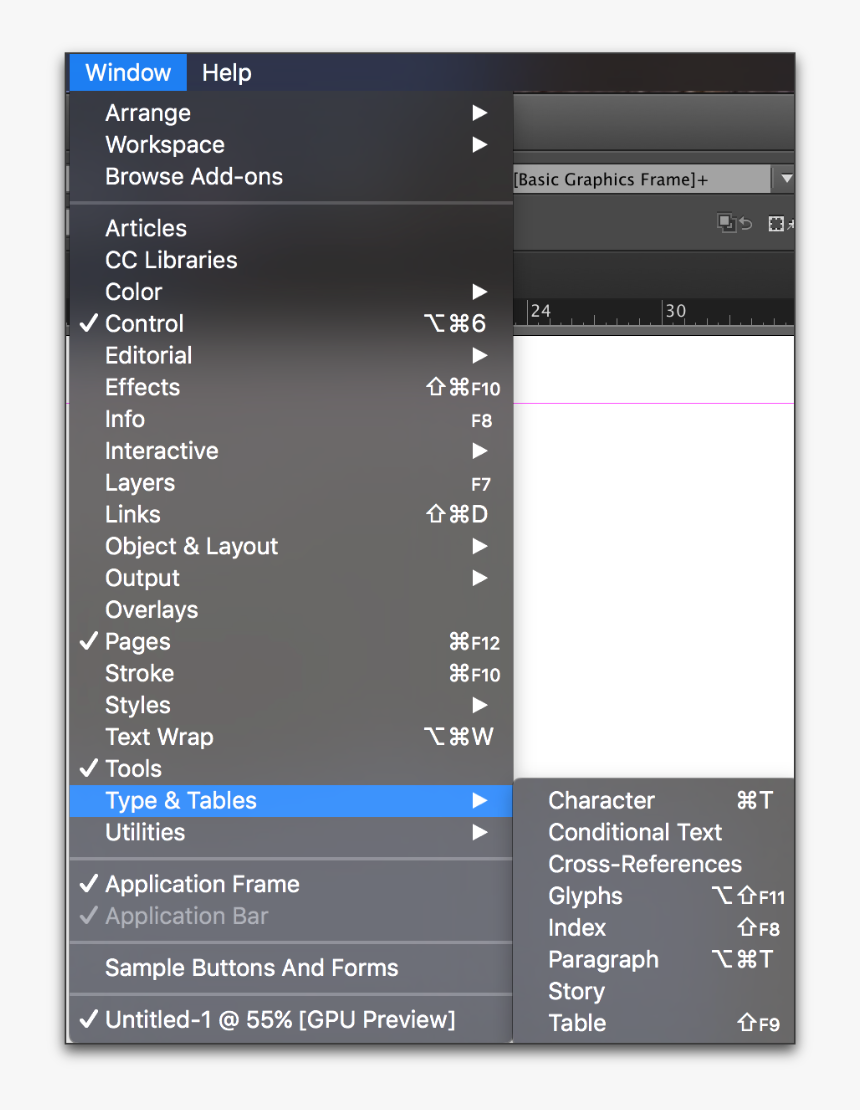Expand the Styles submenu

(291, 705)
